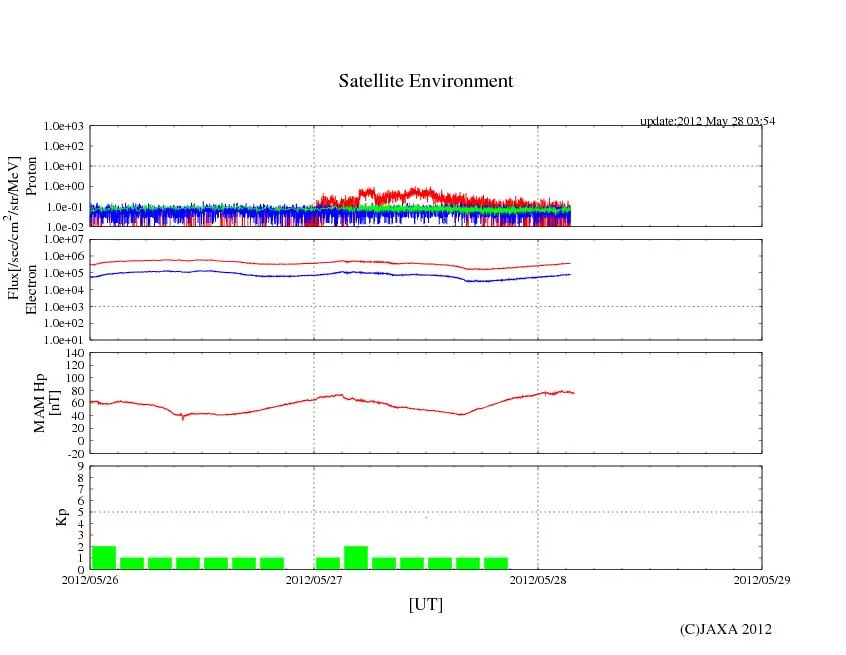Click the Flux units axis label

pyautogui.click(x=14, y=229)
